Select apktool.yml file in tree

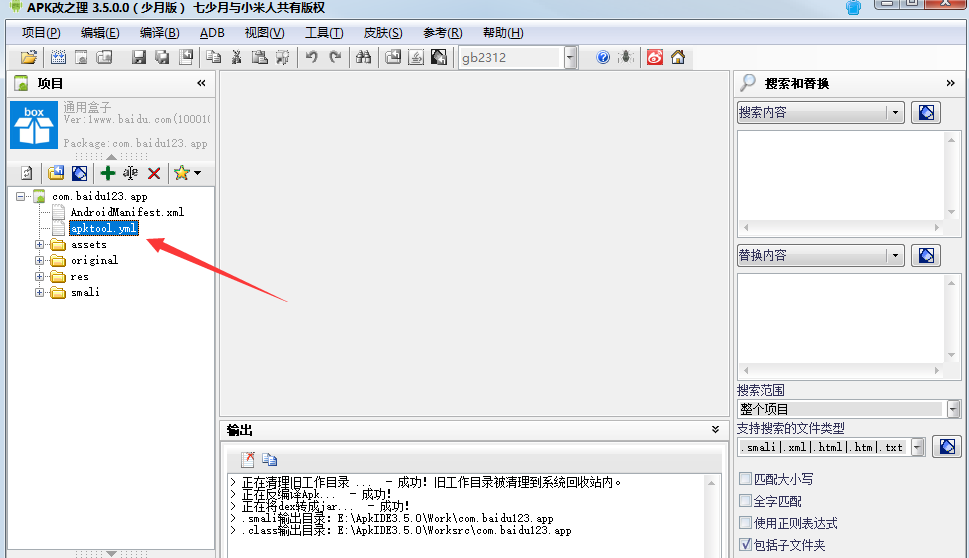click(x=104, y=228)
